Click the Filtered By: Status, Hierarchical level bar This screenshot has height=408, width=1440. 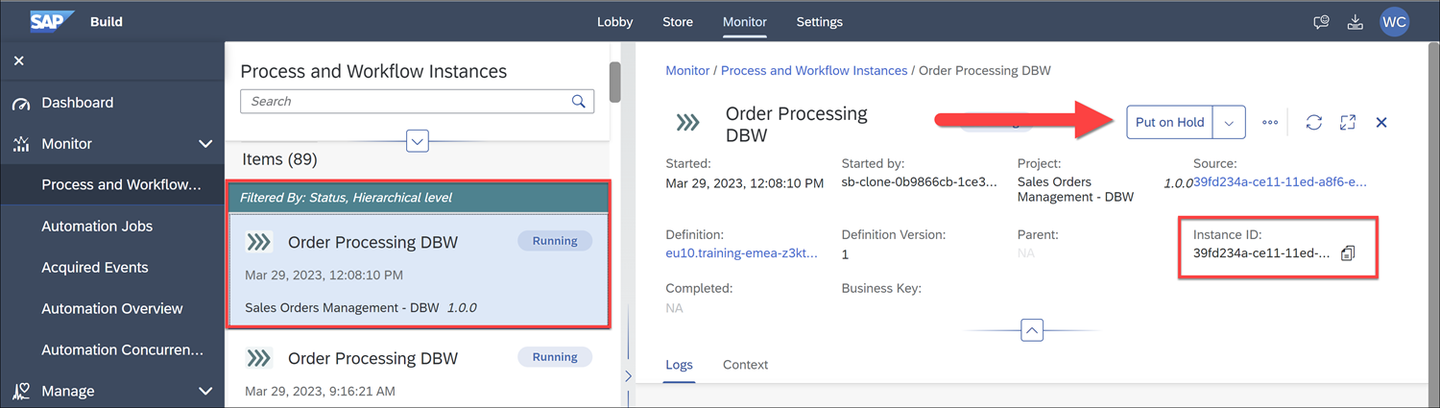click(418, 198)
